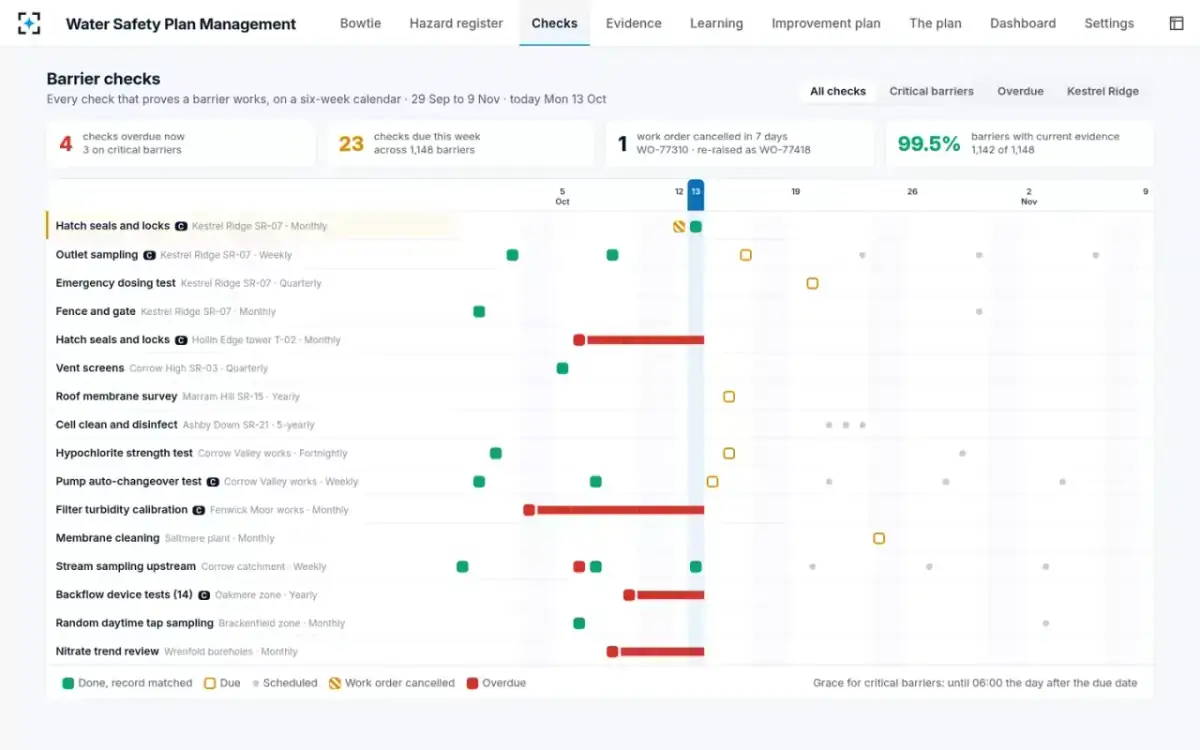Show only Overdue checks
The image size is (1200, 750).
coord(1020,91)
